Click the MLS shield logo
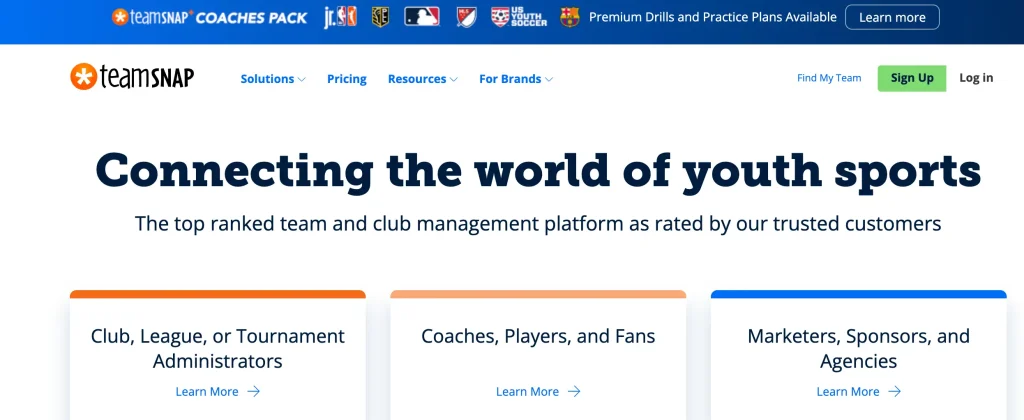This screenshot has height=420, width=1024. tap(466, 17)
